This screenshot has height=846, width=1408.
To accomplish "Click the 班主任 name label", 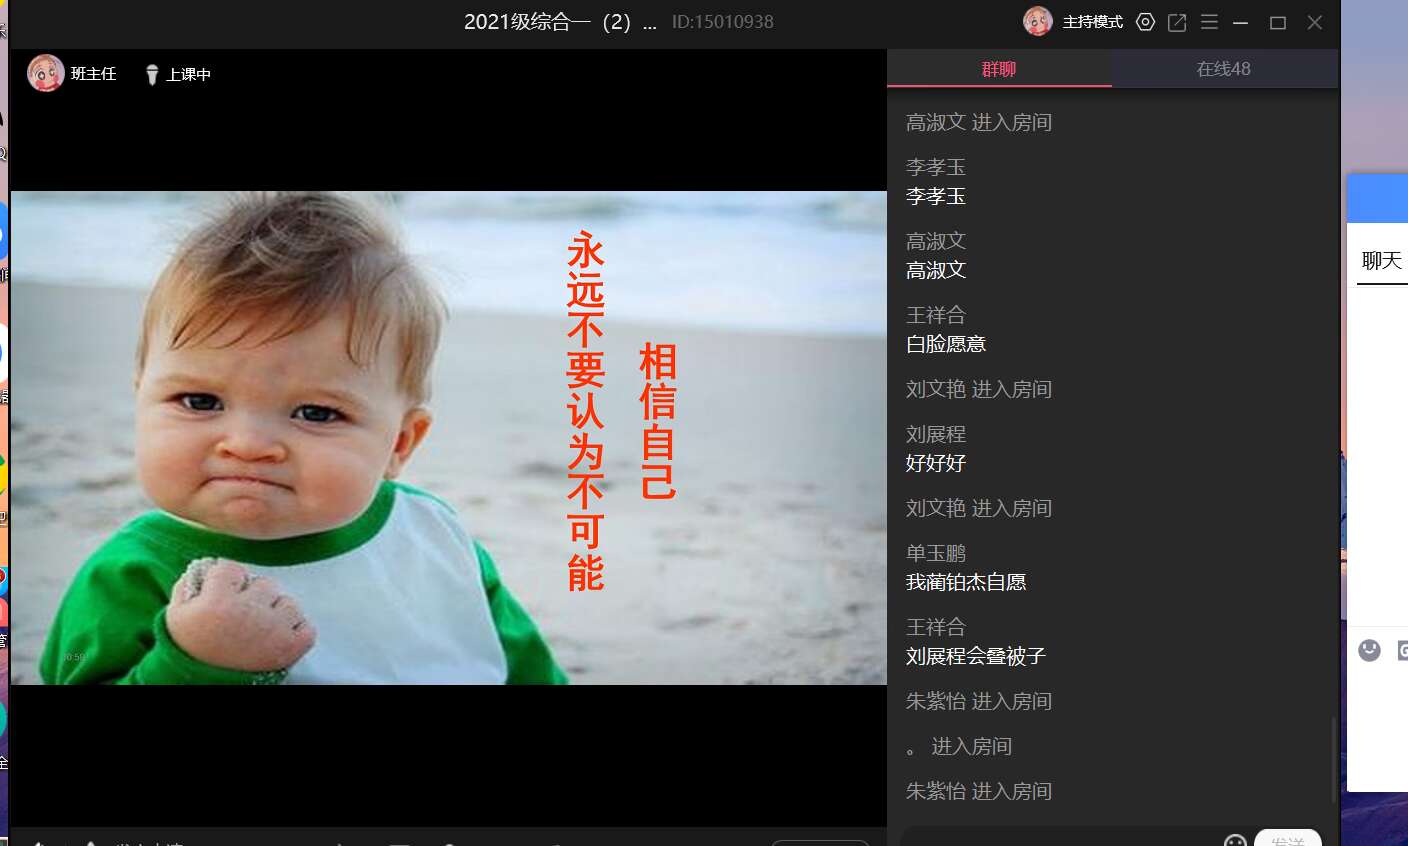I will (93, 74).
